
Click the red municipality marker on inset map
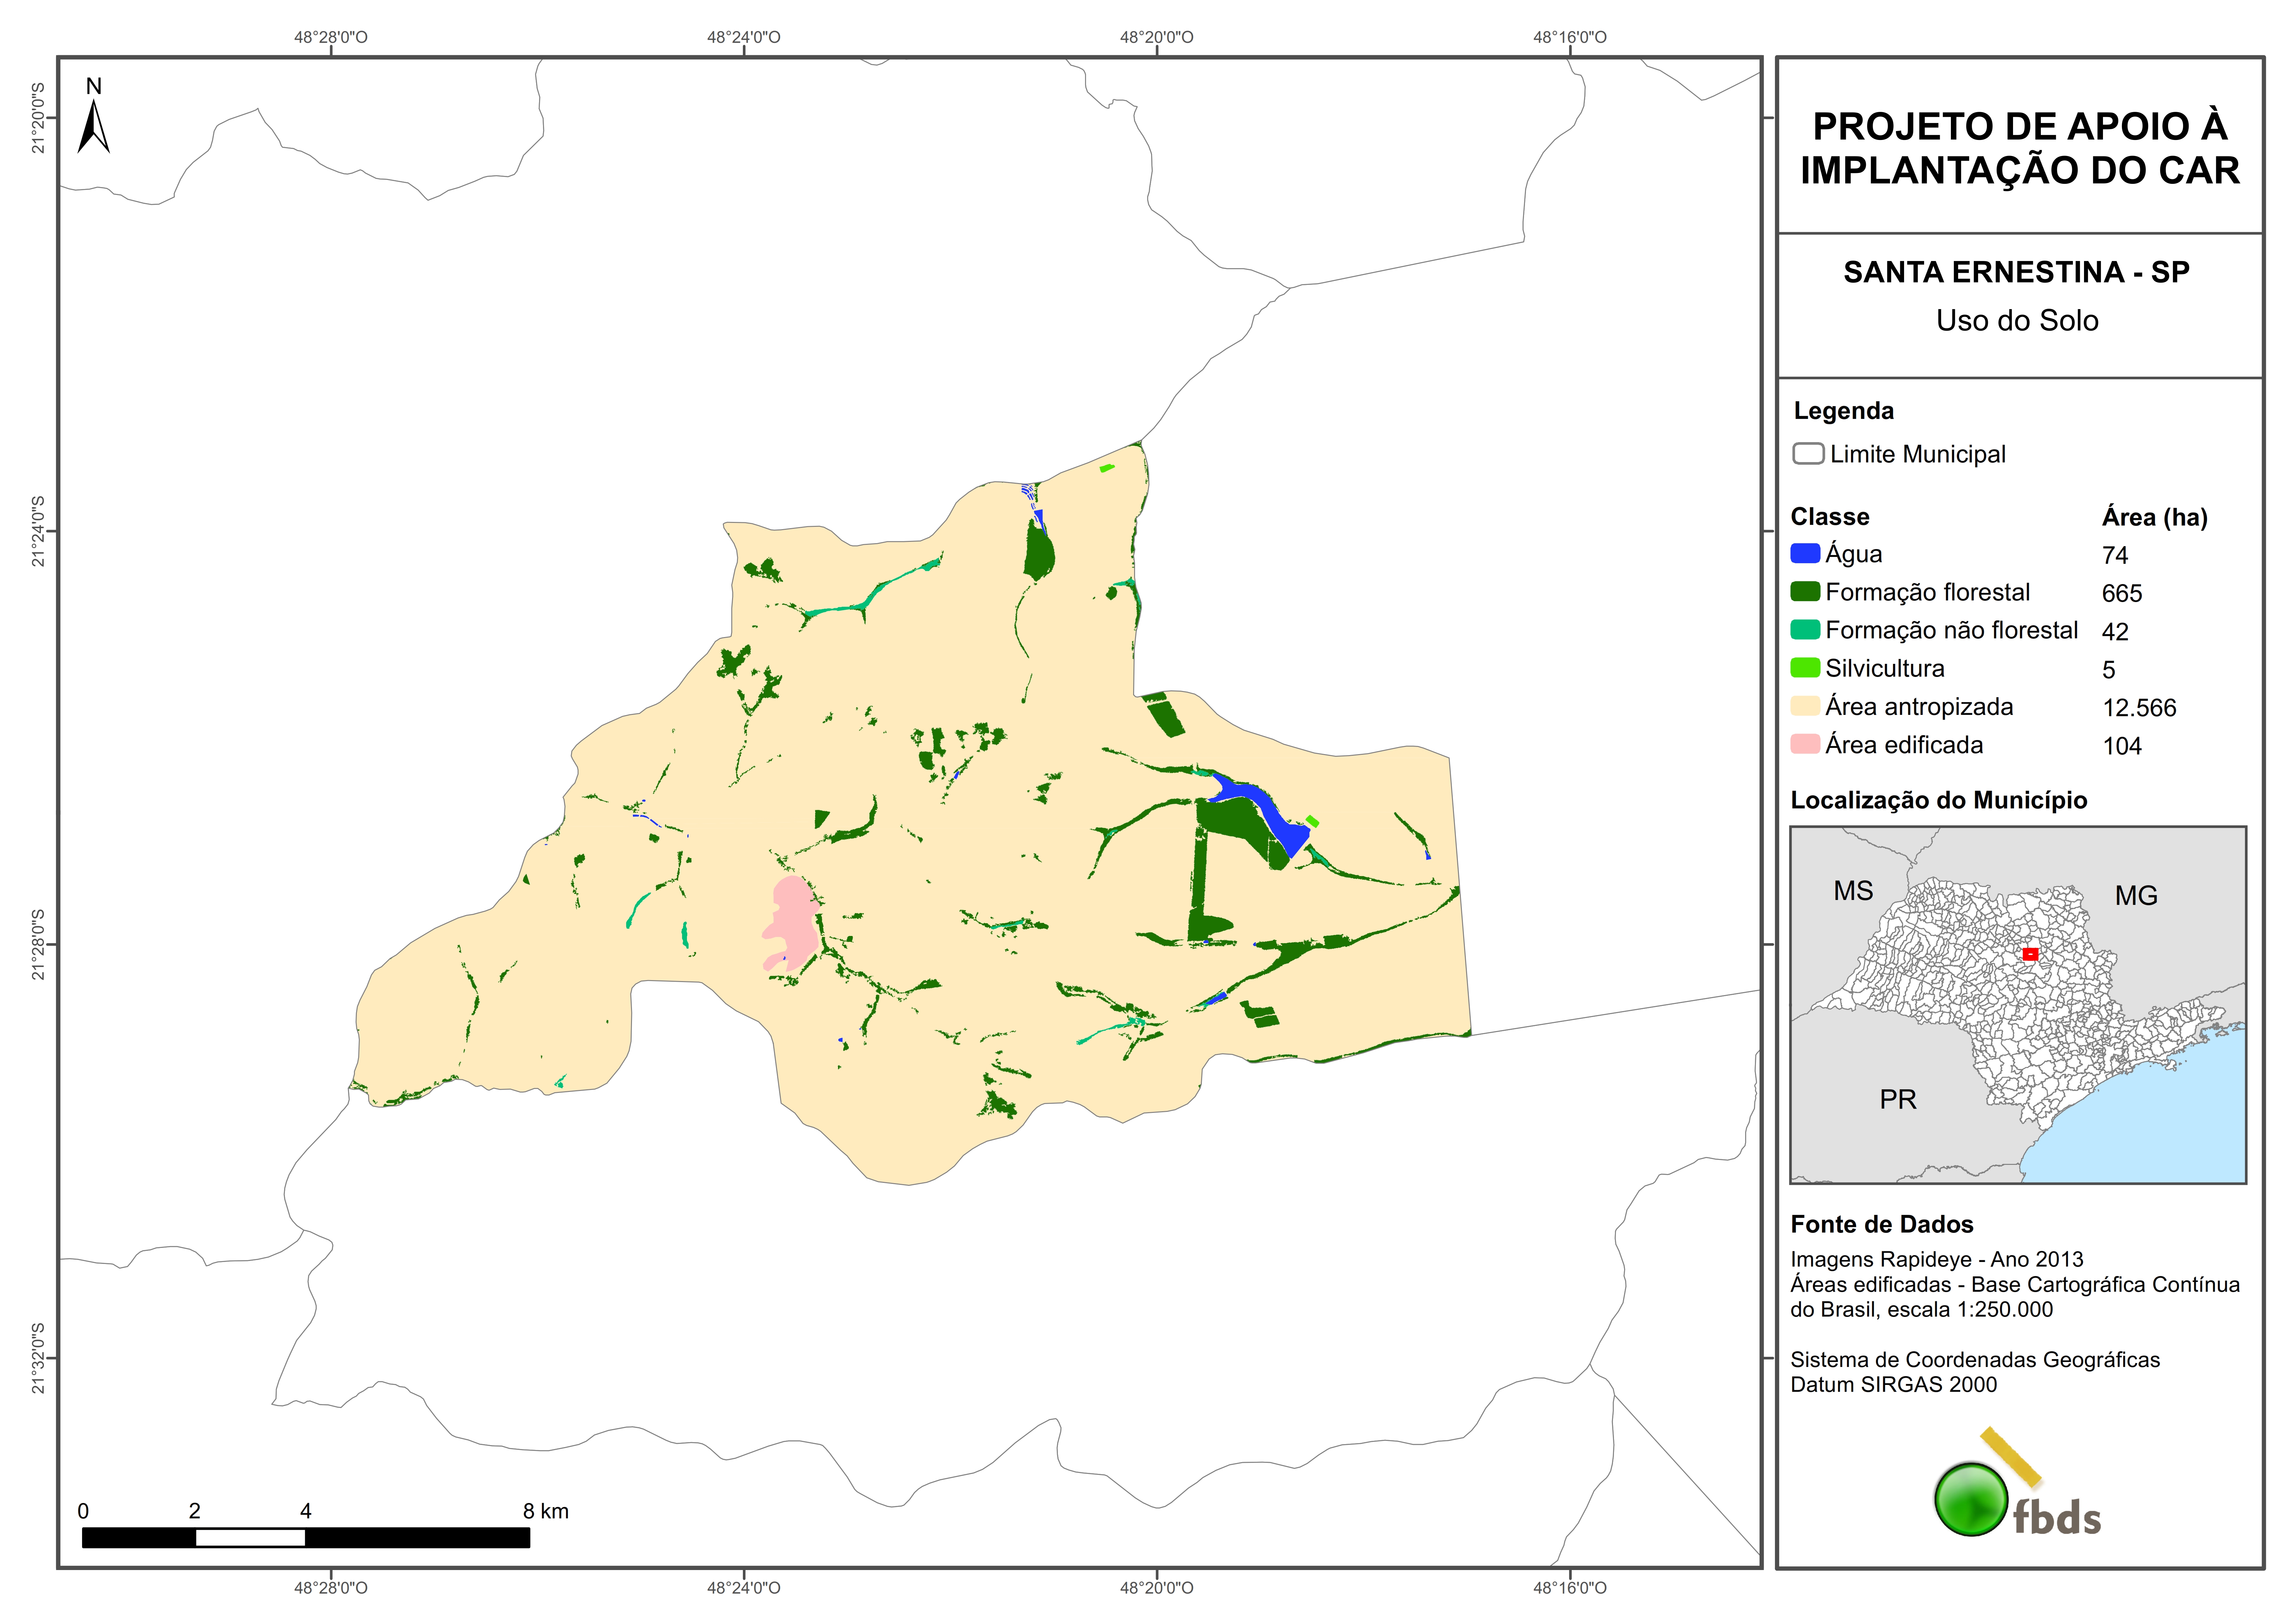click(2030, 954)
